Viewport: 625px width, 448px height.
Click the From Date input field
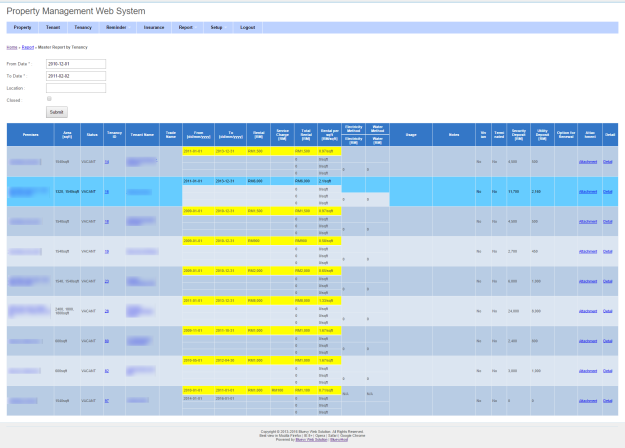pyautogui.click(x=76, y=64)
